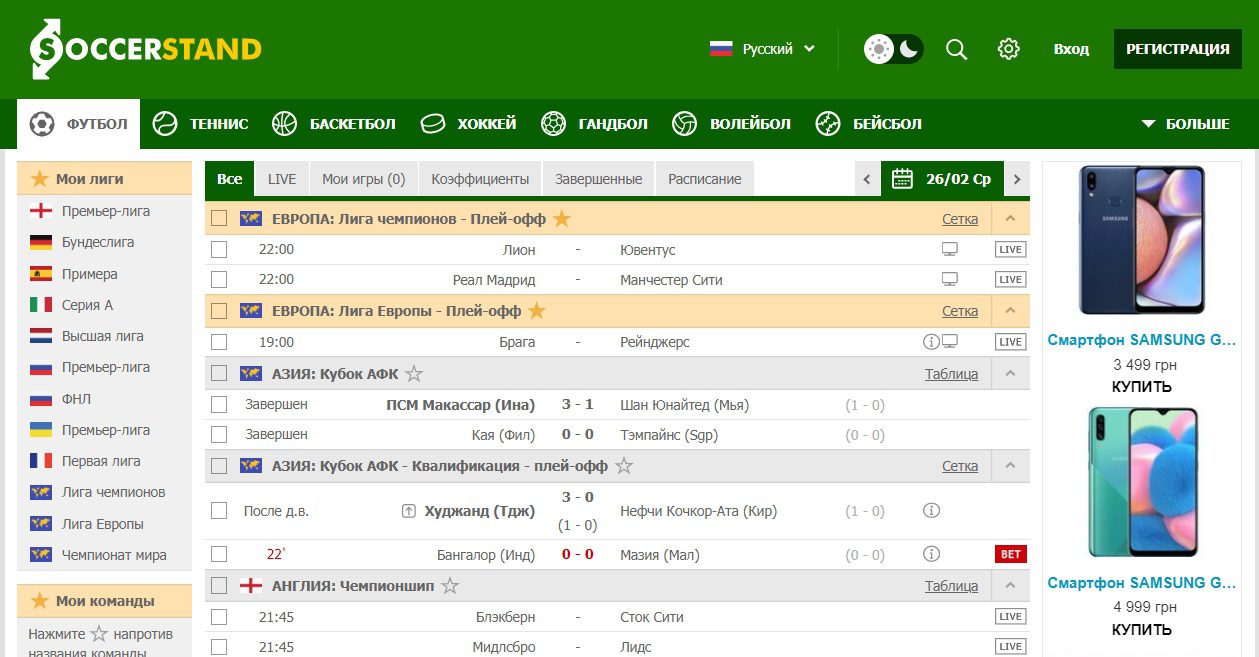Screen dimensions: 1259x657
Task: Click LIVE badge for Мидлсбро - Лидс
Action: pyautogui.click(x=1011, y=647)
